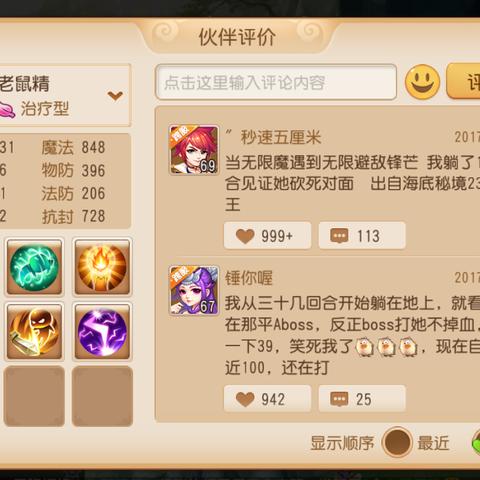The height and width of the screenshot is (480, 480).
Task: Toggle the green sort option beside 最近
Action: (x=476, y=443)
